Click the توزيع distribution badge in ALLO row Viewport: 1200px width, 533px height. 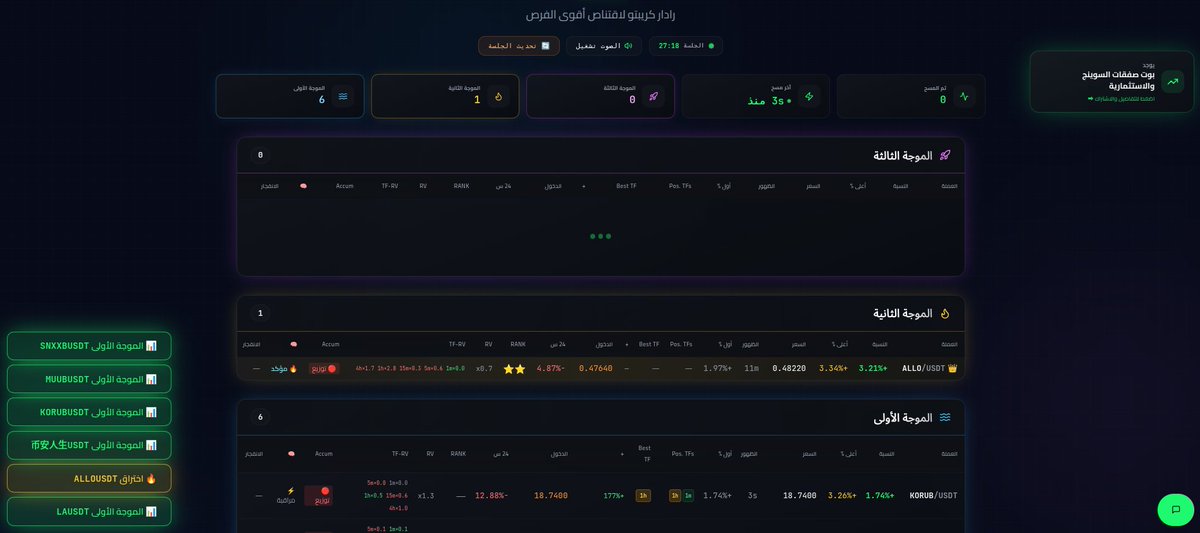324,368
